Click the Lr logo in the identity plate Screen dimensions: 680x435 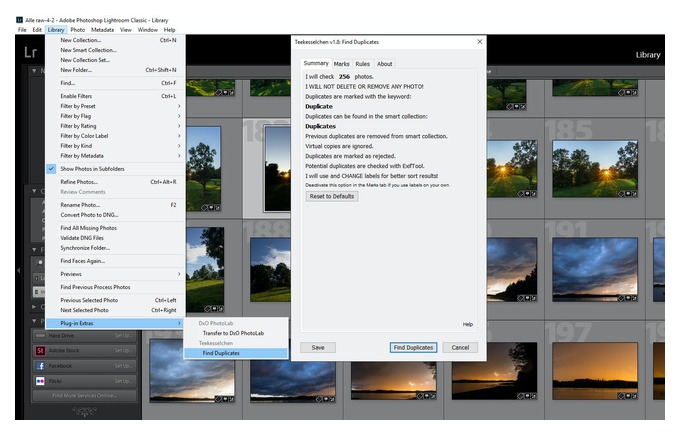coord(30,52)
